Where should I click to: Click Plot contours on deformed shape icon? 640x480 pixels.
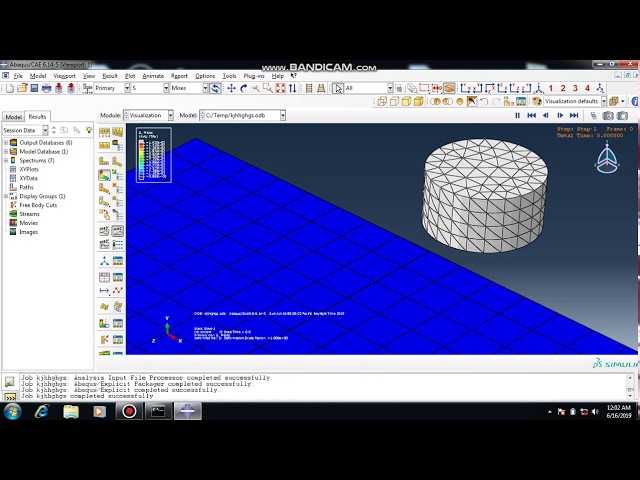104,176
